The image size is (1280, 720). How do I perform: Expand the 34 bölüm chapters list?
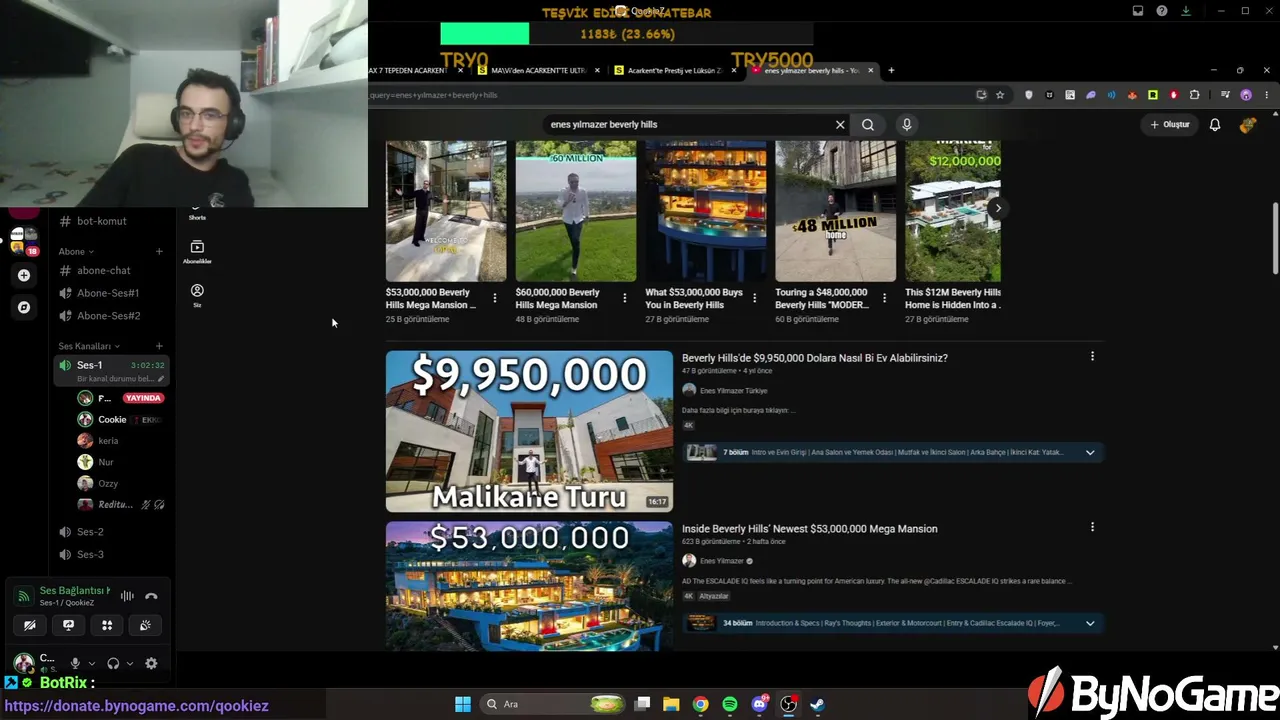tap(1090, 623)
